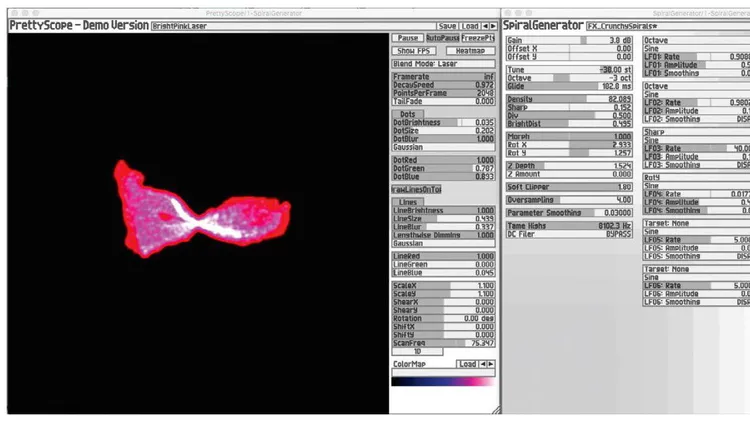750x421 pixels.
Task: Adjust the DotGreen color slider
Action: (x=443, y=168)
